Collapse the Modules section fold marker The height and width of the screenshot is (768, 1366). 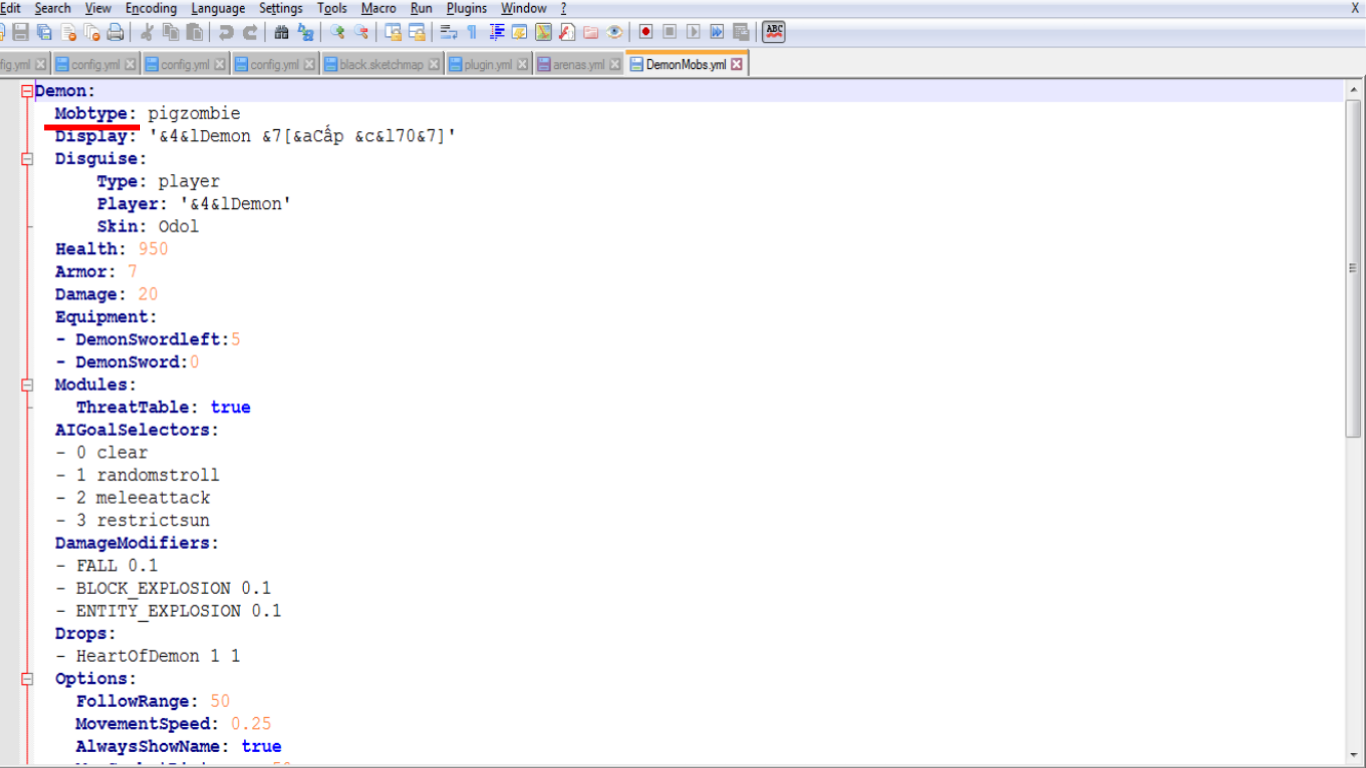(27, 385)
